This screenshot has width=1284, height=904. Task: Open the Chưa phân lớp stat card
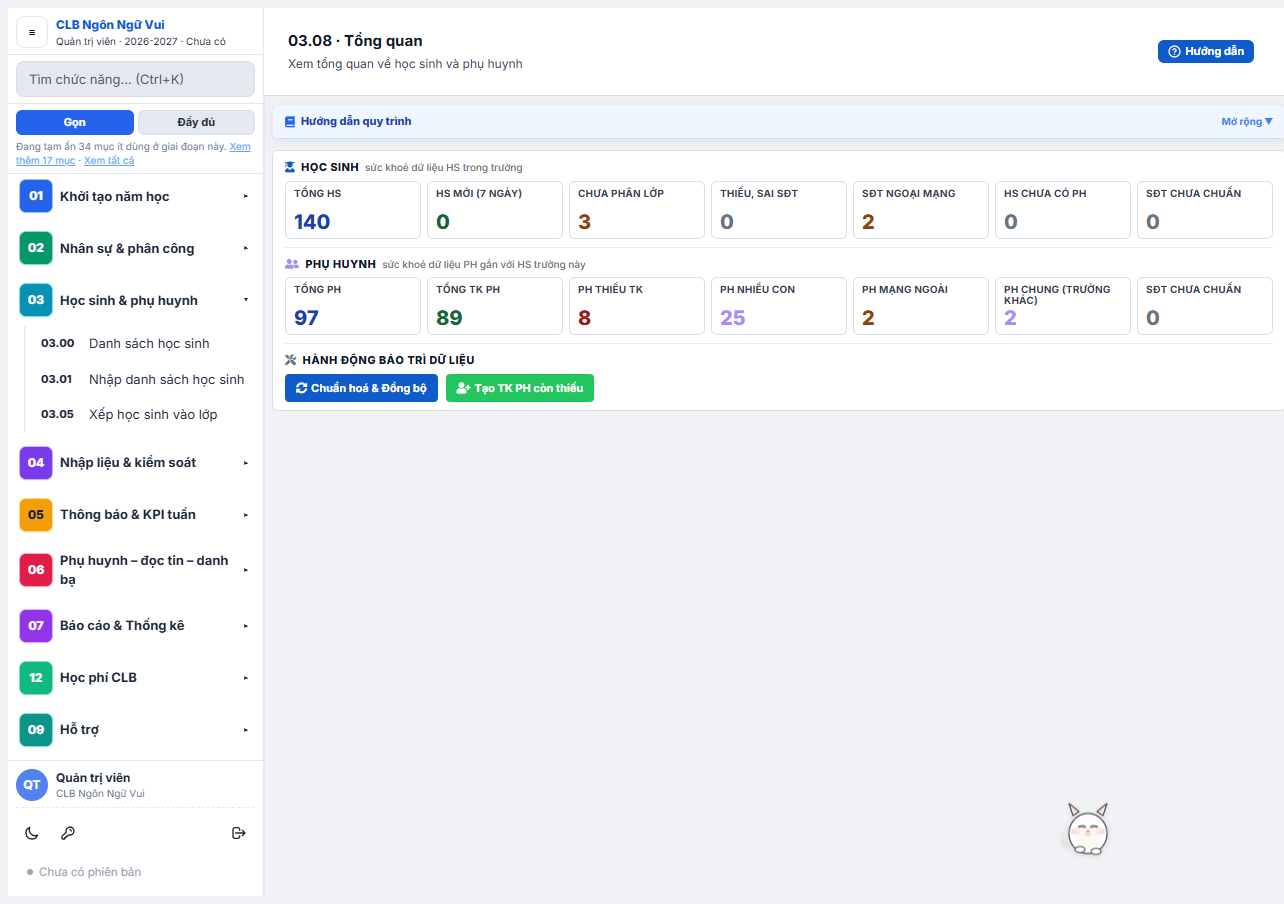click(637, 210)
